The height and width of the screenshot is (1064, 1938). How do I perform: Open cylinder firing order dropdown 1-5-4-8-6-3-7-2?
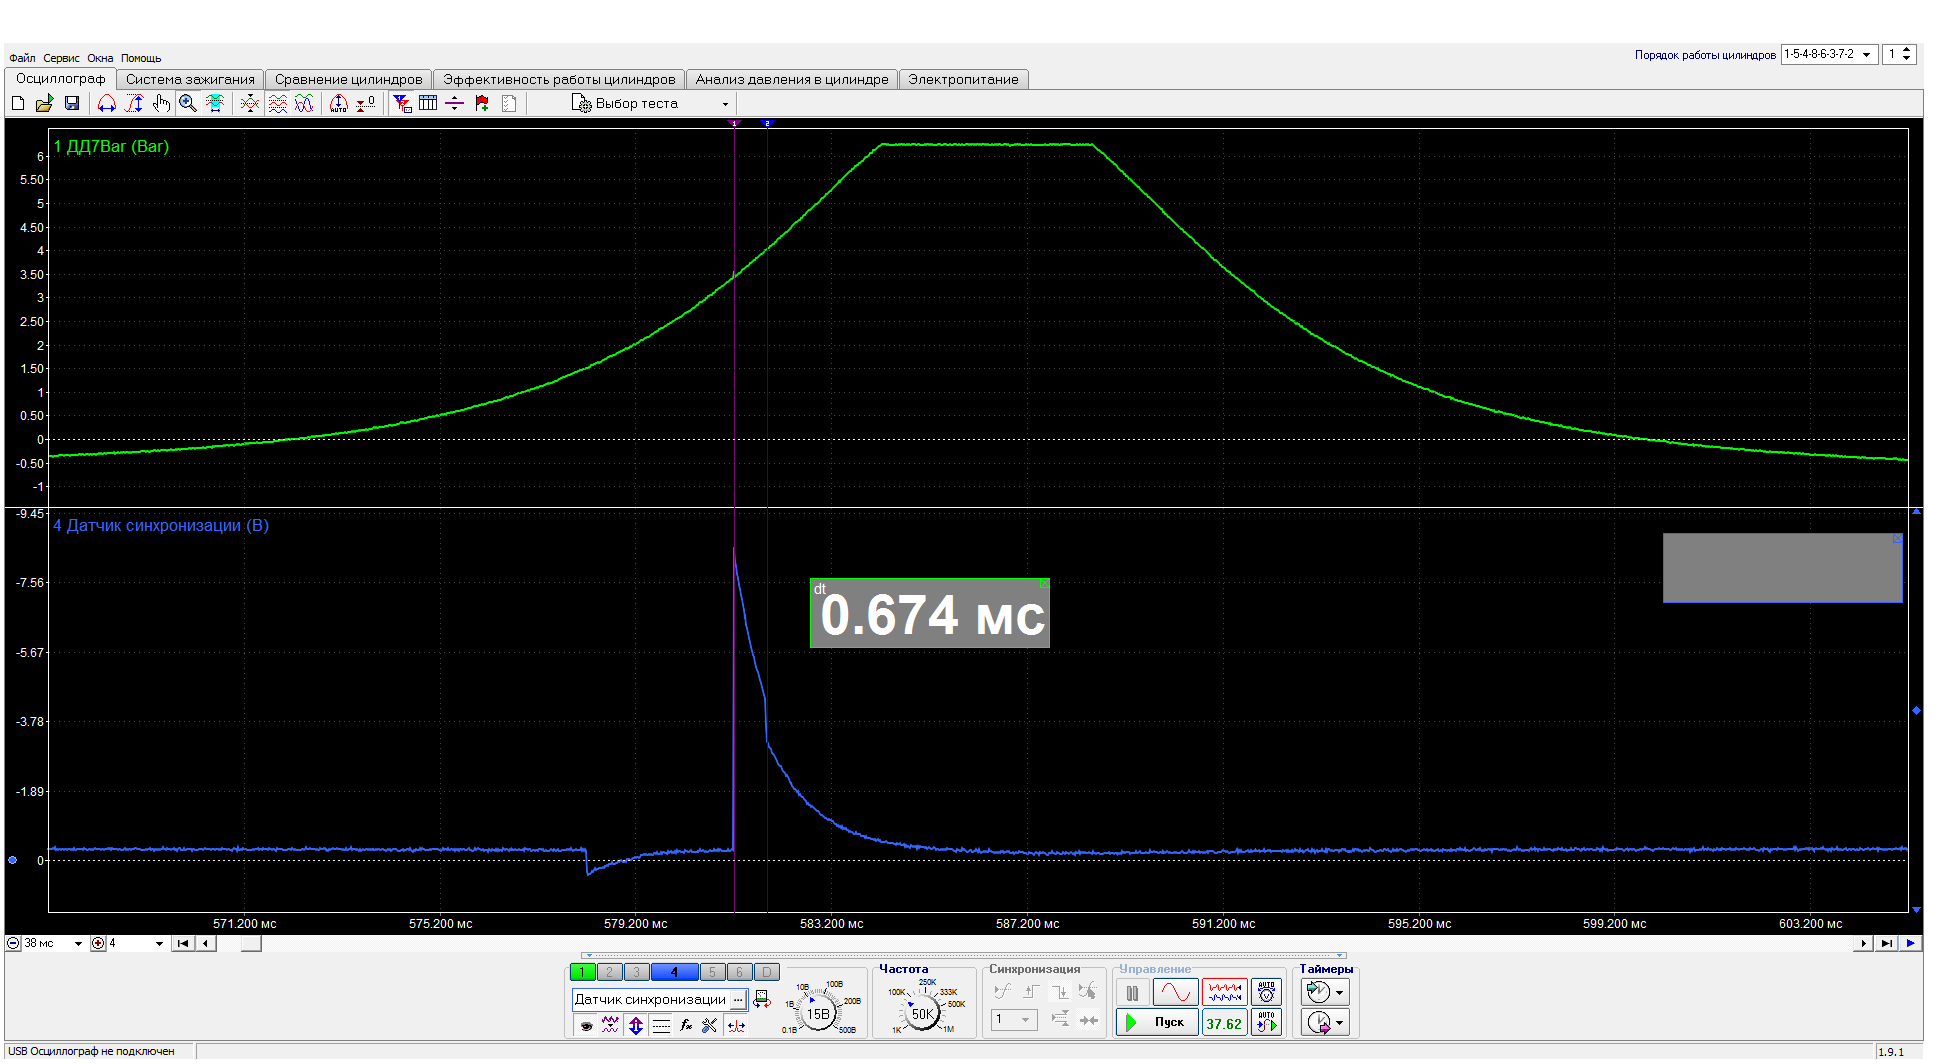click(1830, 54)
